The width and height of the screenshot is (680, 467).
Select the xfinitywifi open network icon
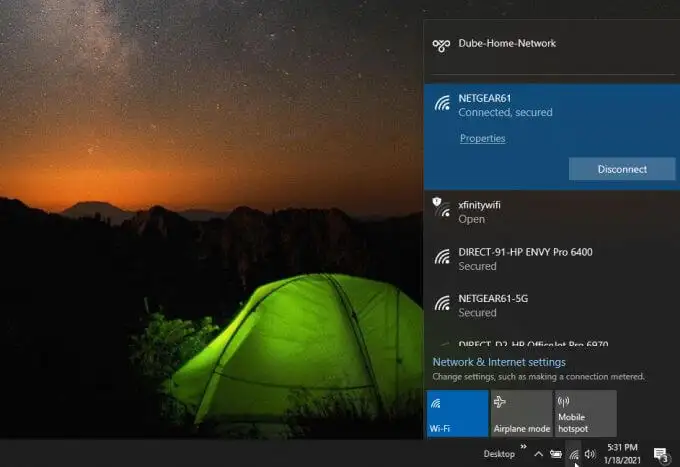click(442, 208)
